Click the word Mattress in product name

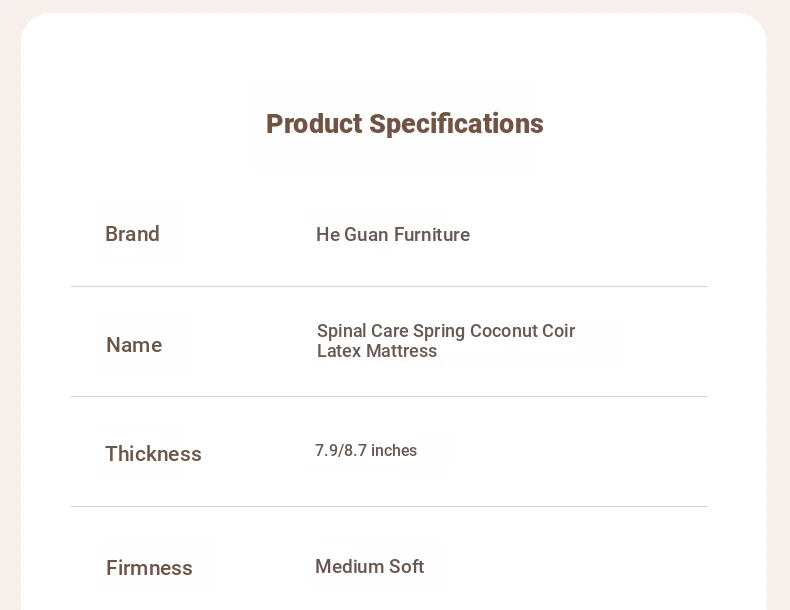tap(402, 351)
